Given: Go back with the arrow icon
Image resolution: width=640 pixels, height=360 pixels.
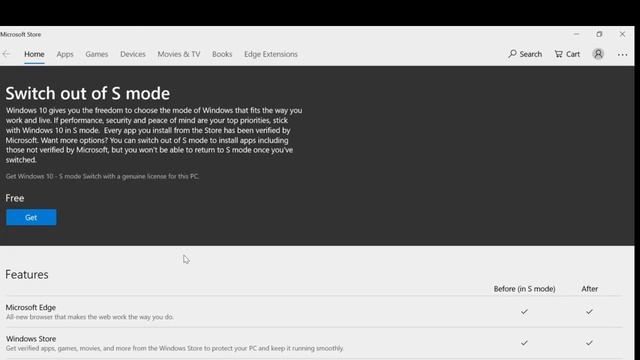Looking at the screenshot, I should 6,54.
